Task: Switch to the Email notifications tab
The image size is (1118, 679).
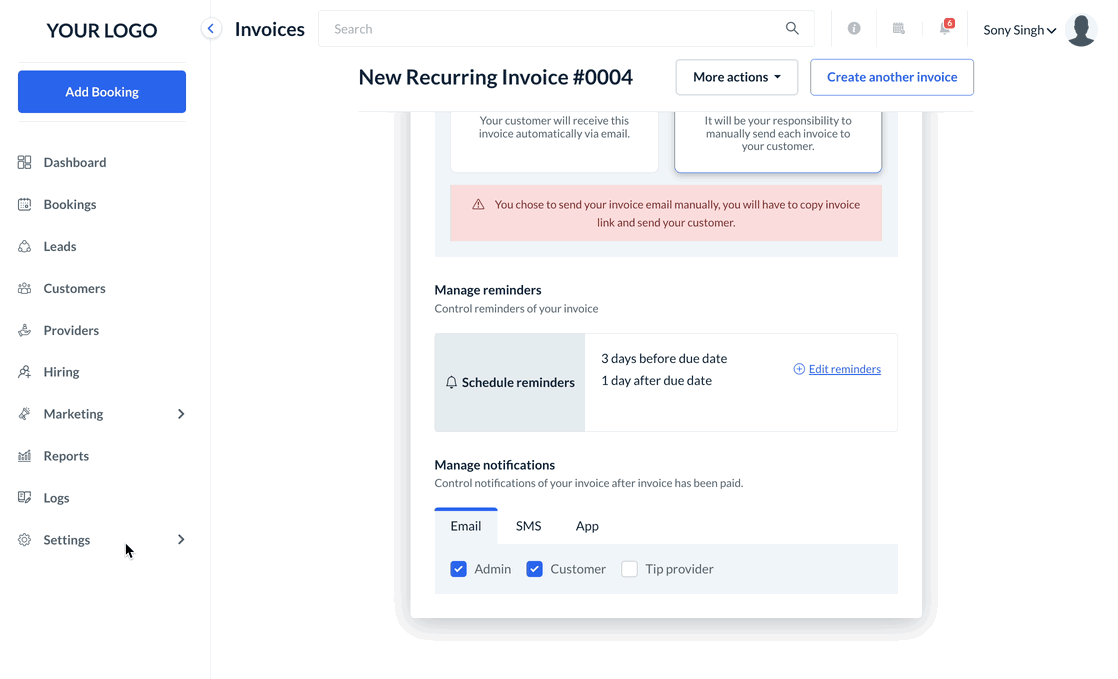Action: click(466, 526)
